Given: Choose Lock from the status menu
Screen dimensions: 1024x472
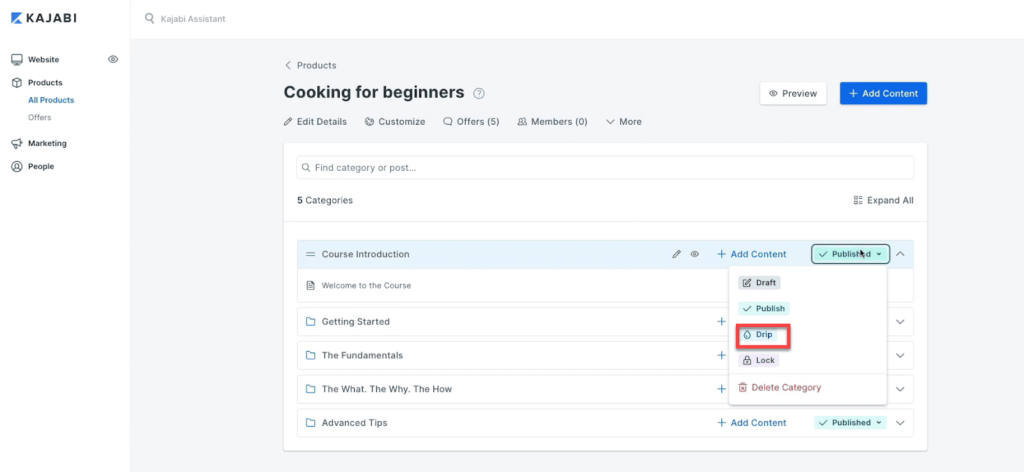Looking at the screenshot, I should (758, 360).
